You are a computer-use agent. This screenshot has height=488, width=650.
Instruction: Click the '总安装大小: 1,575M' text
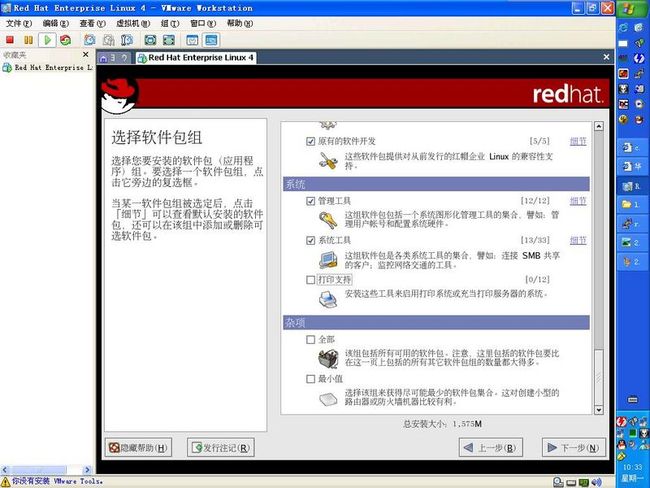click(x=442, y=424)
